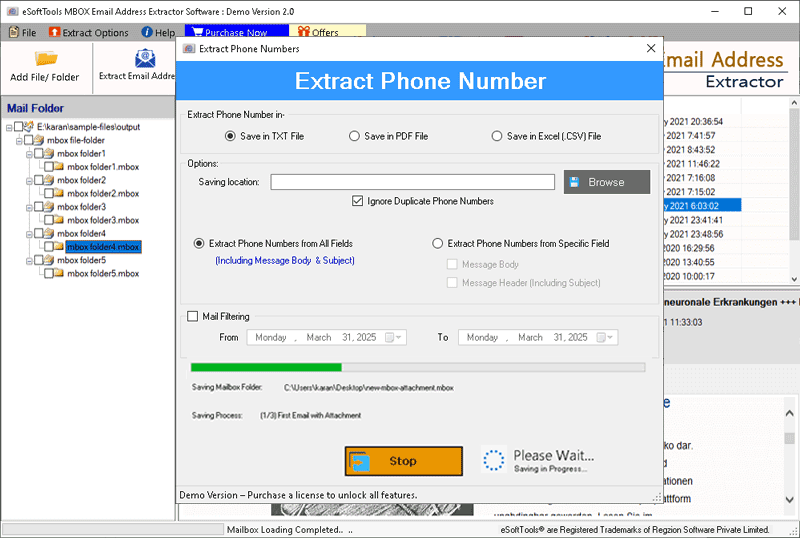The height and width of the screenshot is (538, 800).
Task: Click the Mail Folder panel header
Action: pos(88,108)
